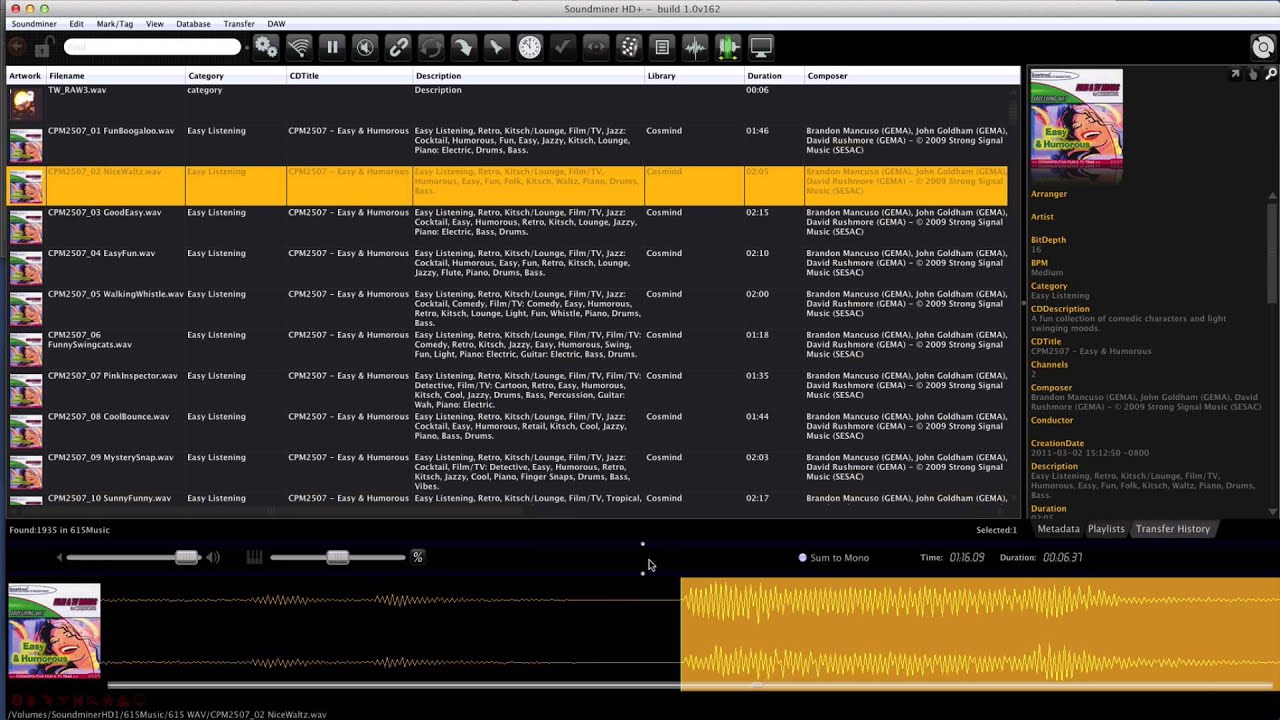
Task: Switch to the Transfer History tab
Action: (1173, 529)
